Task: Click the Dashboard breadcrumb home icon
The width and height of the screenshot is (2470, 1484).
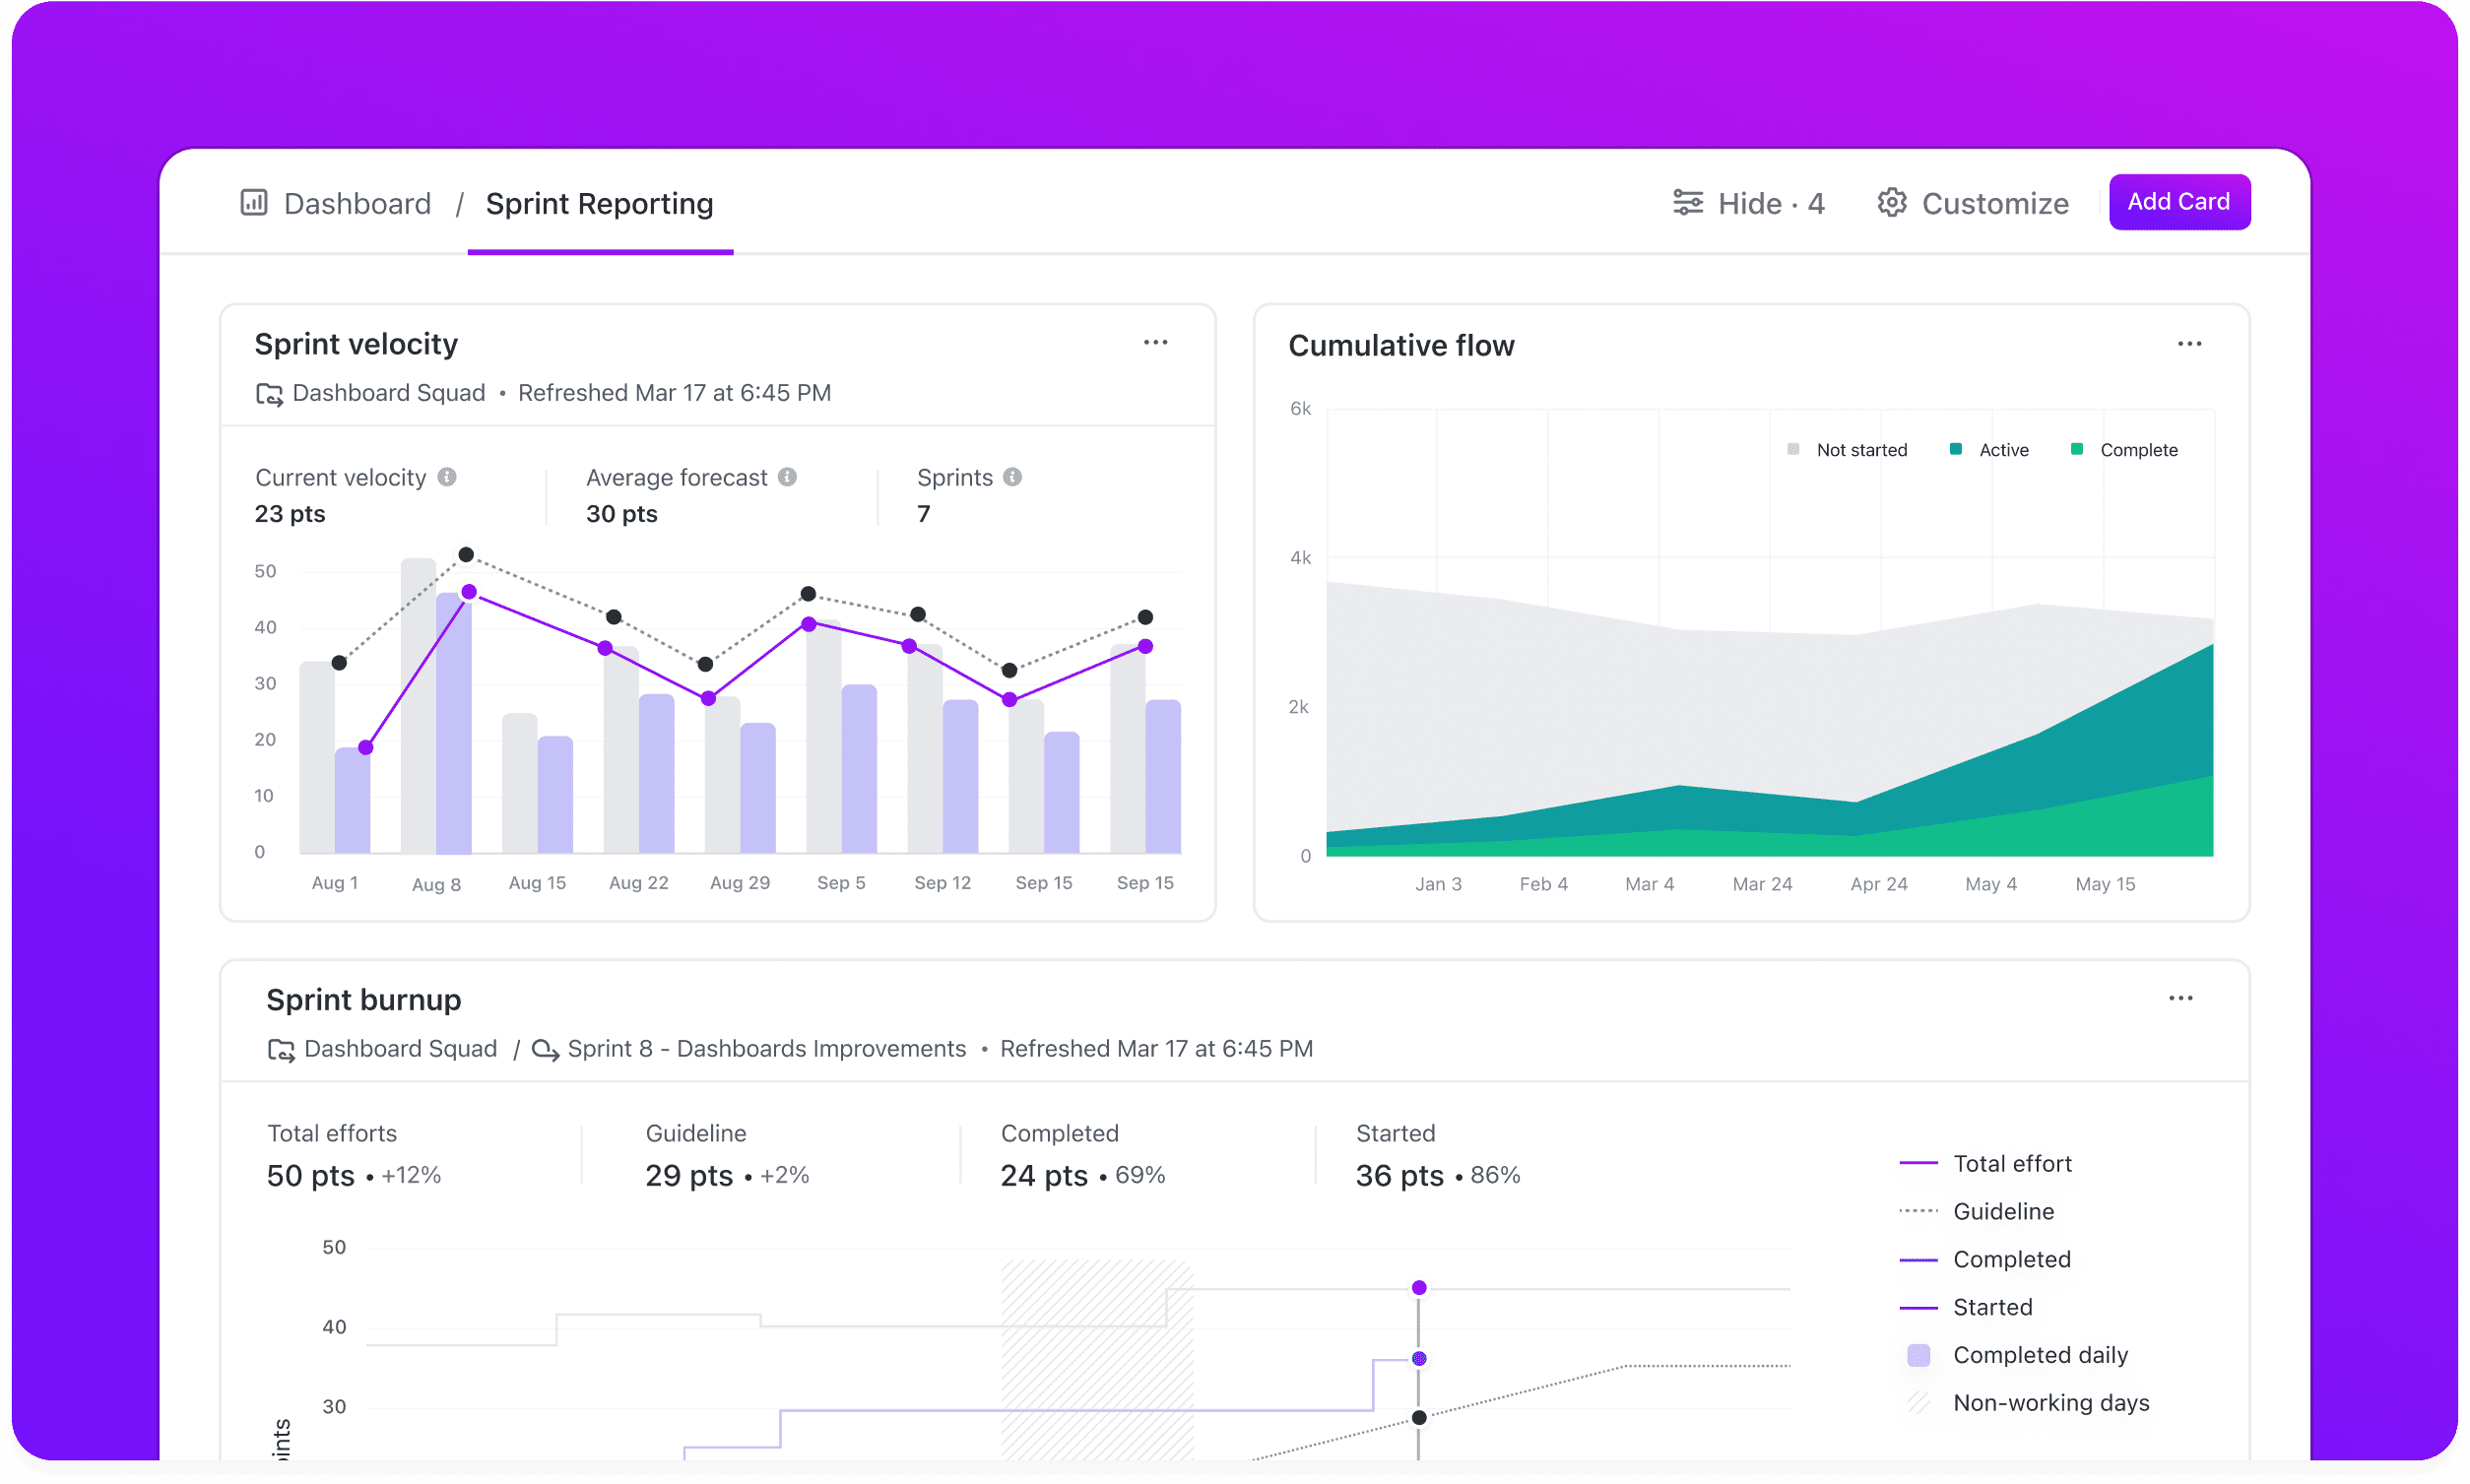Action: (x=256, y=203)
